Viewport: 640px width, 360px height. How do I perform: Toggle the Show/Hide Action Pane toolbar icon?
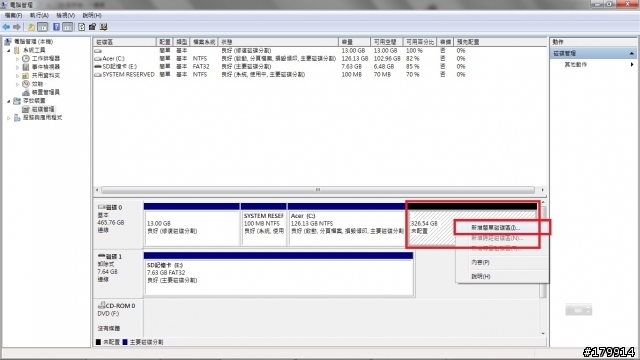pyautogui.click(x=68, y=27)
